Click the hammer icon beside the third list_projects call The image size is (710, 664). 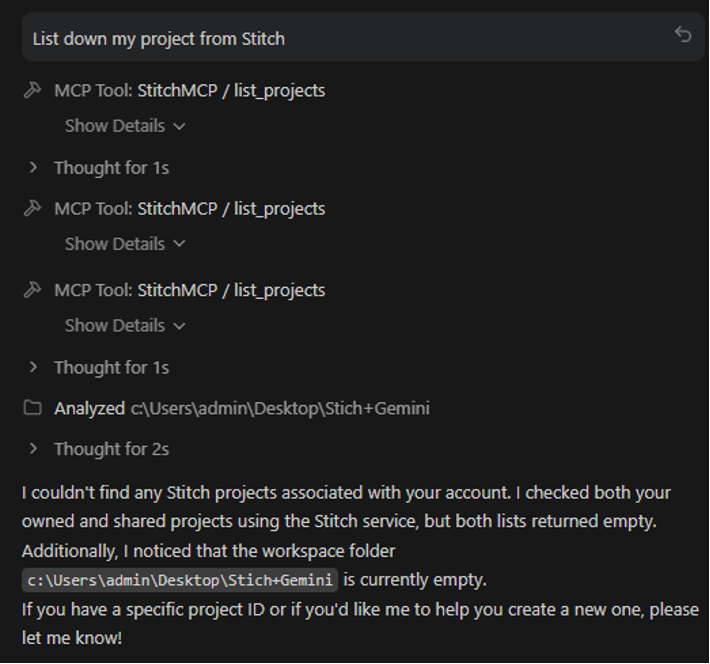pos(32,290)
